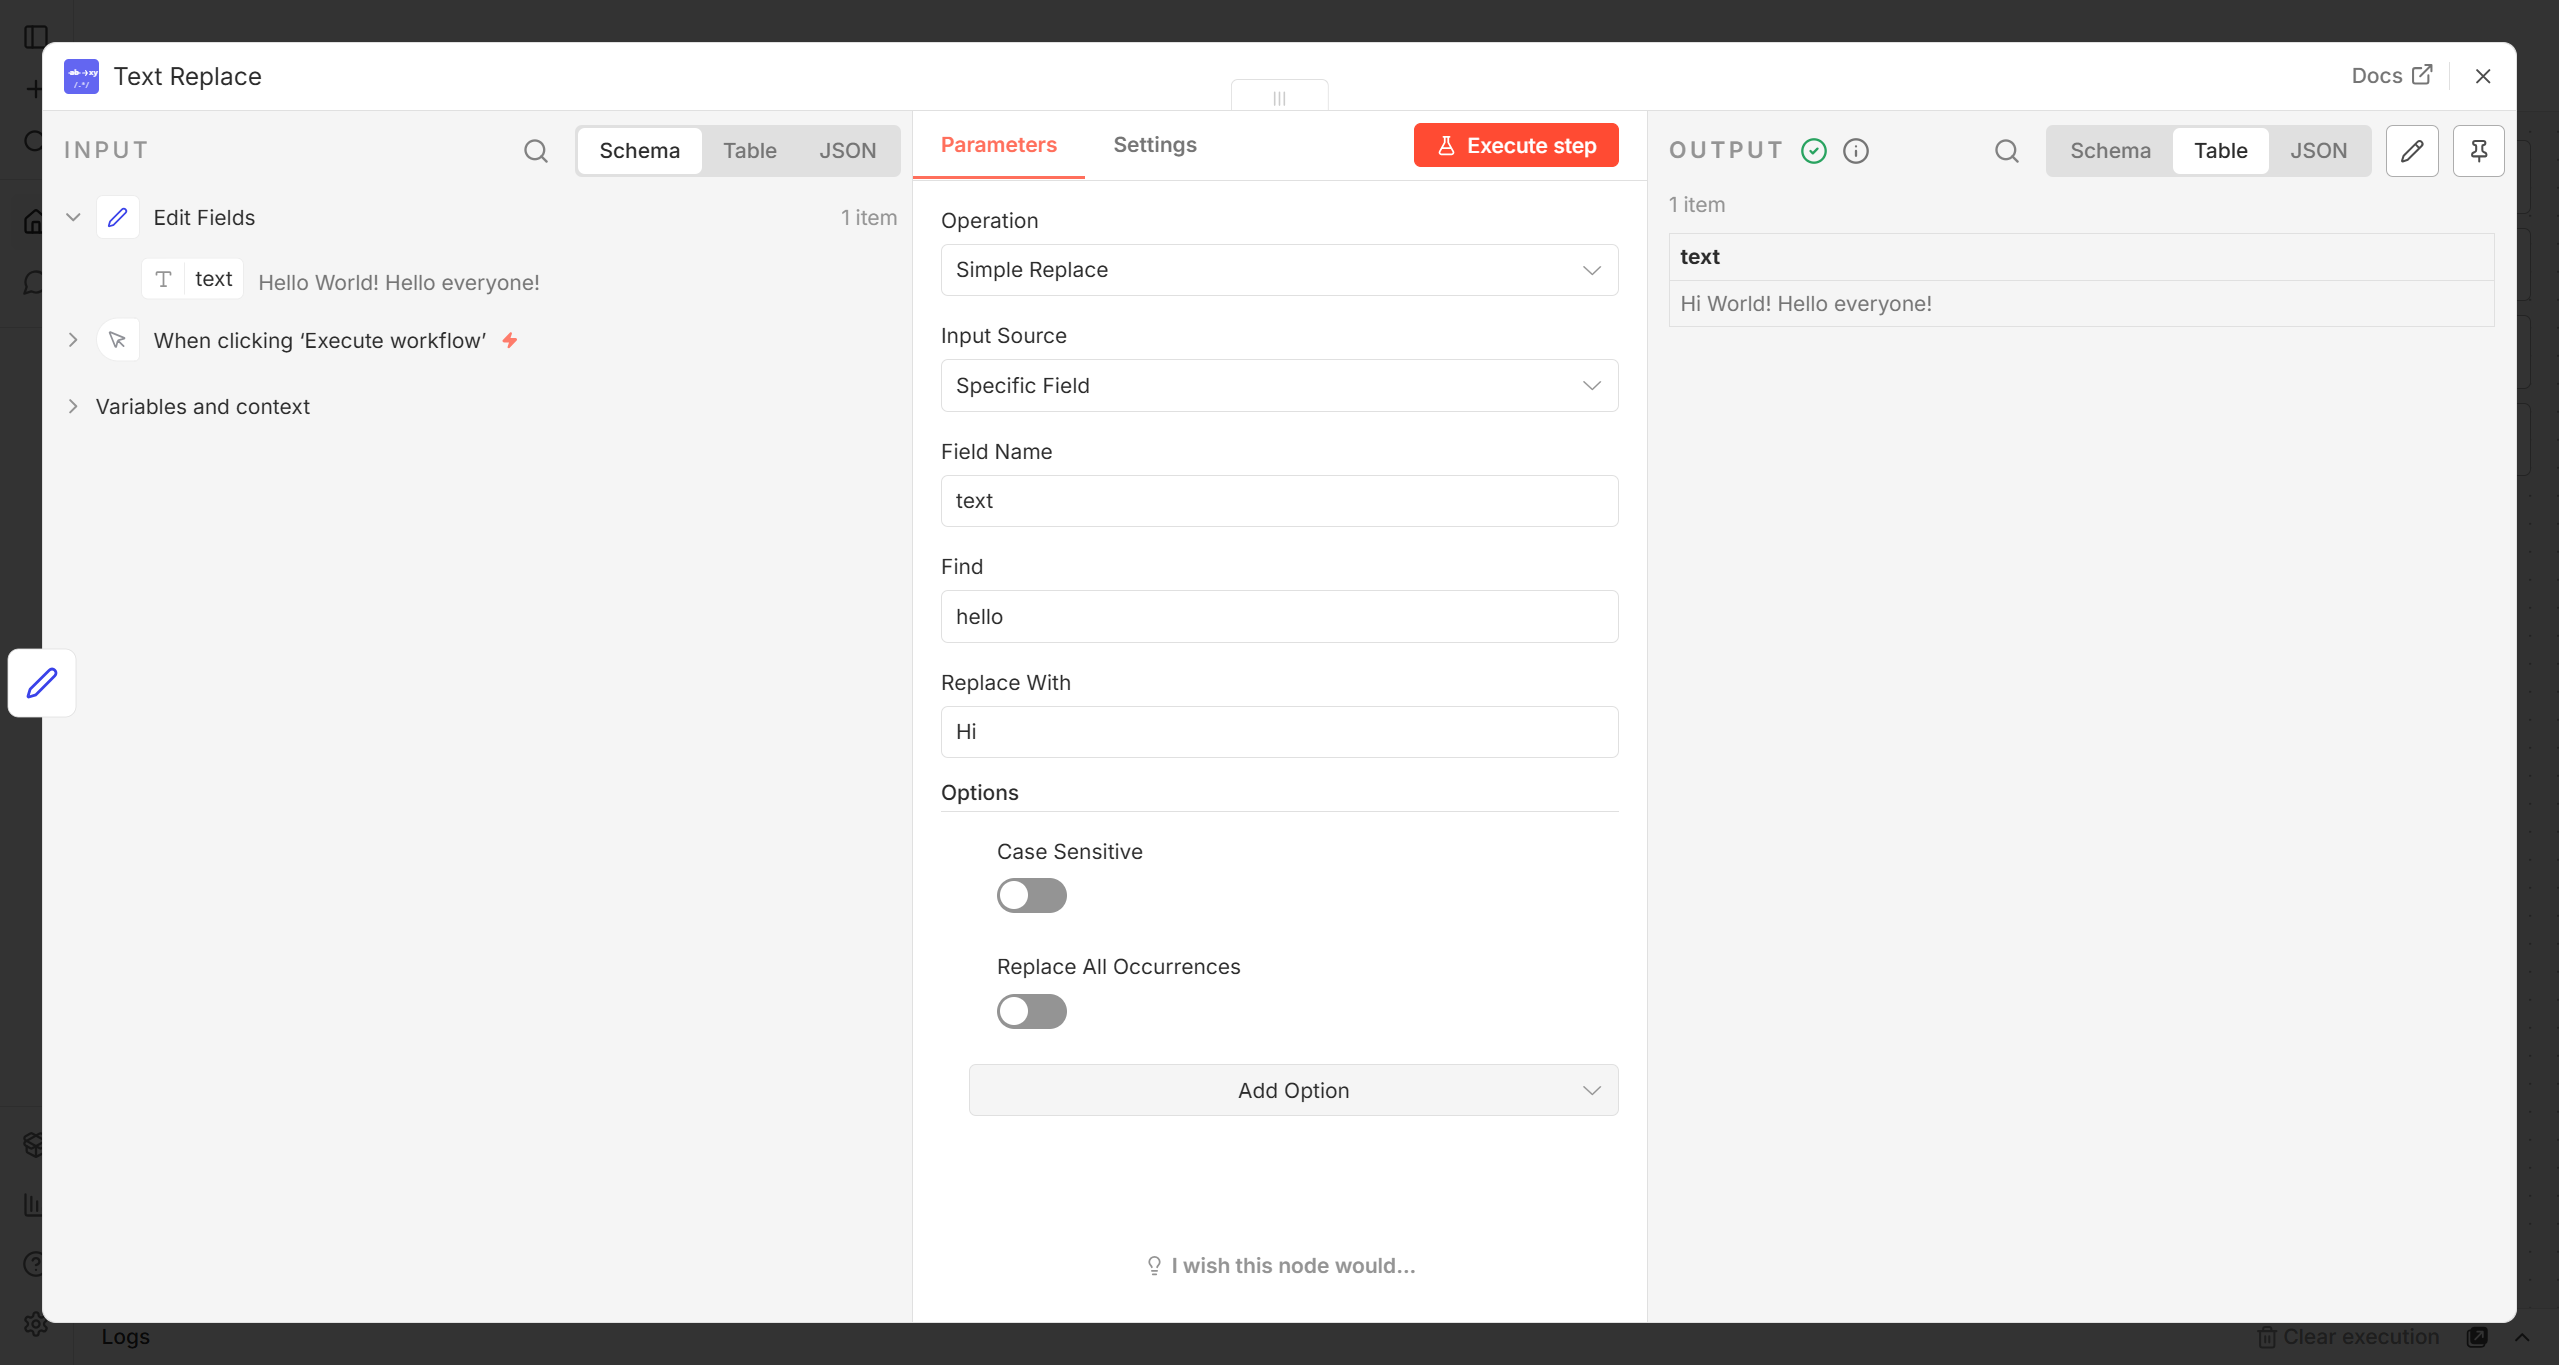This screenshot has height=1365, width=2559.
Task: Pin the output data
Action: (2479, 151)
